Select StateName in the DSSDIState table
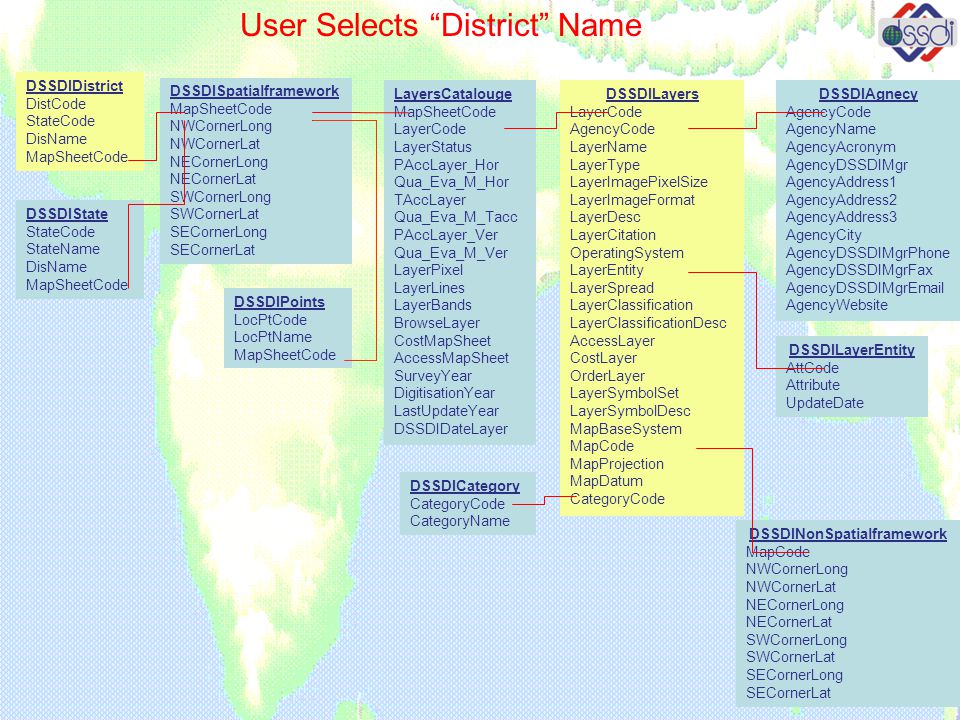The width and height of the screenshot is (960, 720). (62, 249)
